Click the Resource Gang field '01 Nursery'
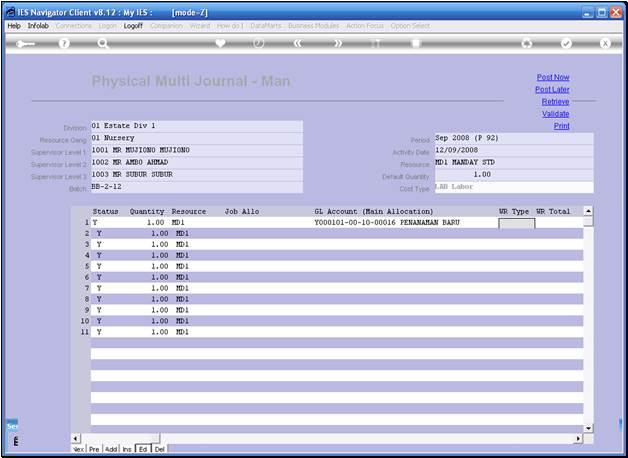 click(197, 138)
